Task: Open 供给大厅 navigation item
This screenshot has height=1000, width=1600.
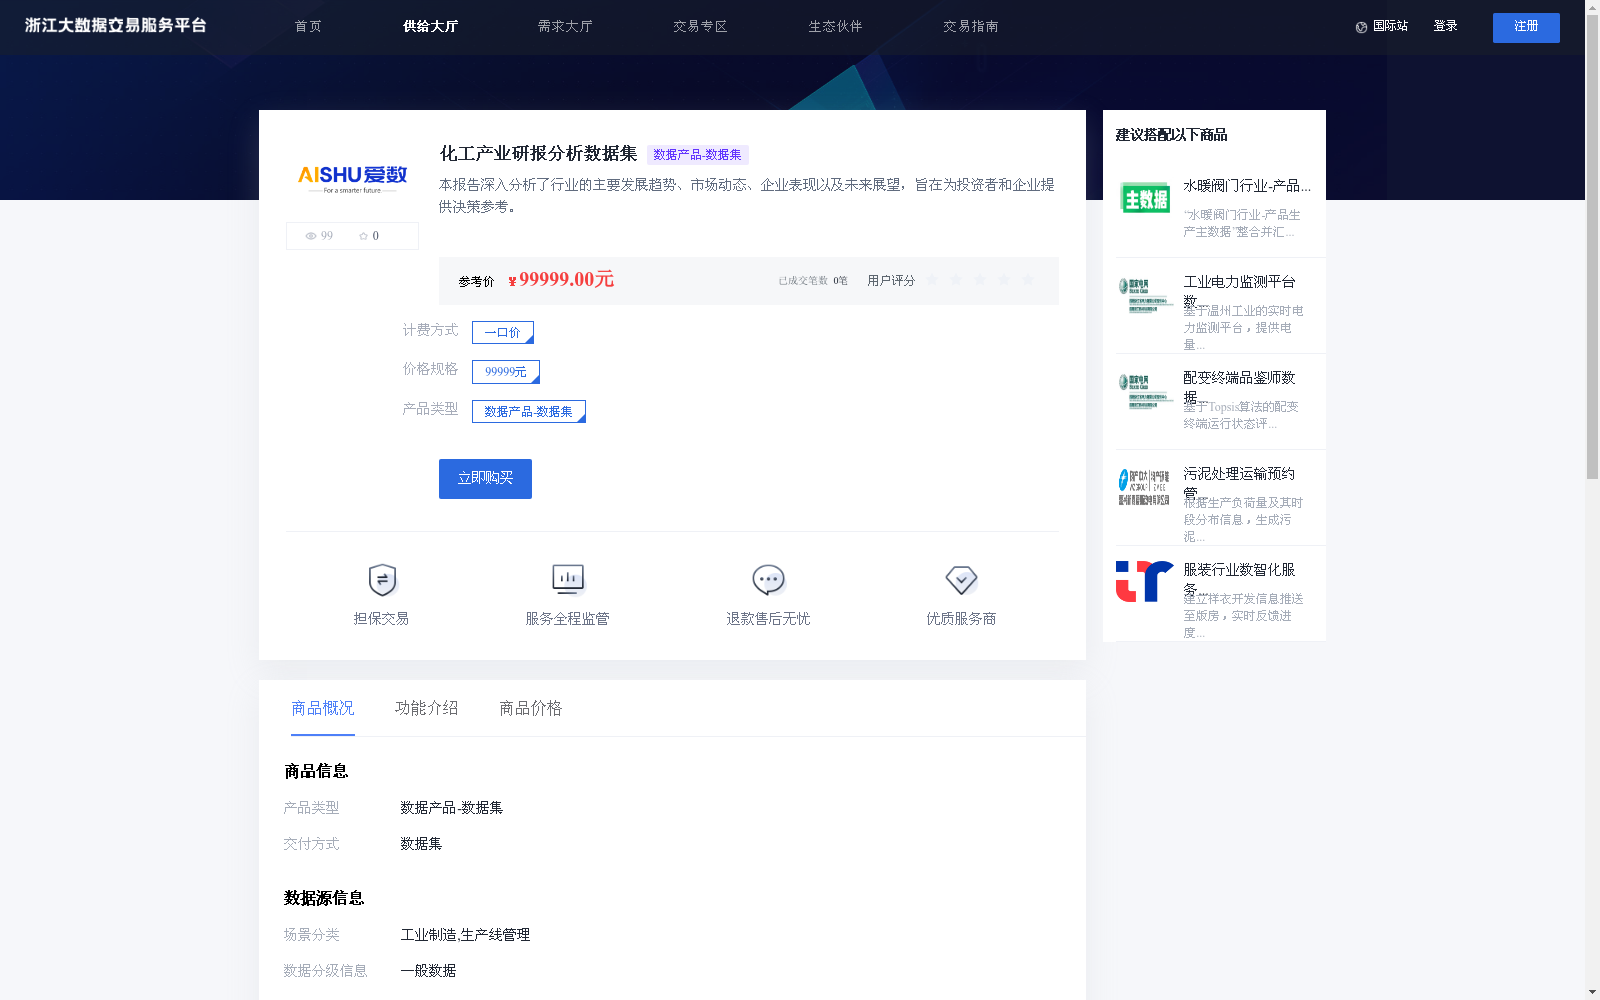Action: (x=431, y=26)
